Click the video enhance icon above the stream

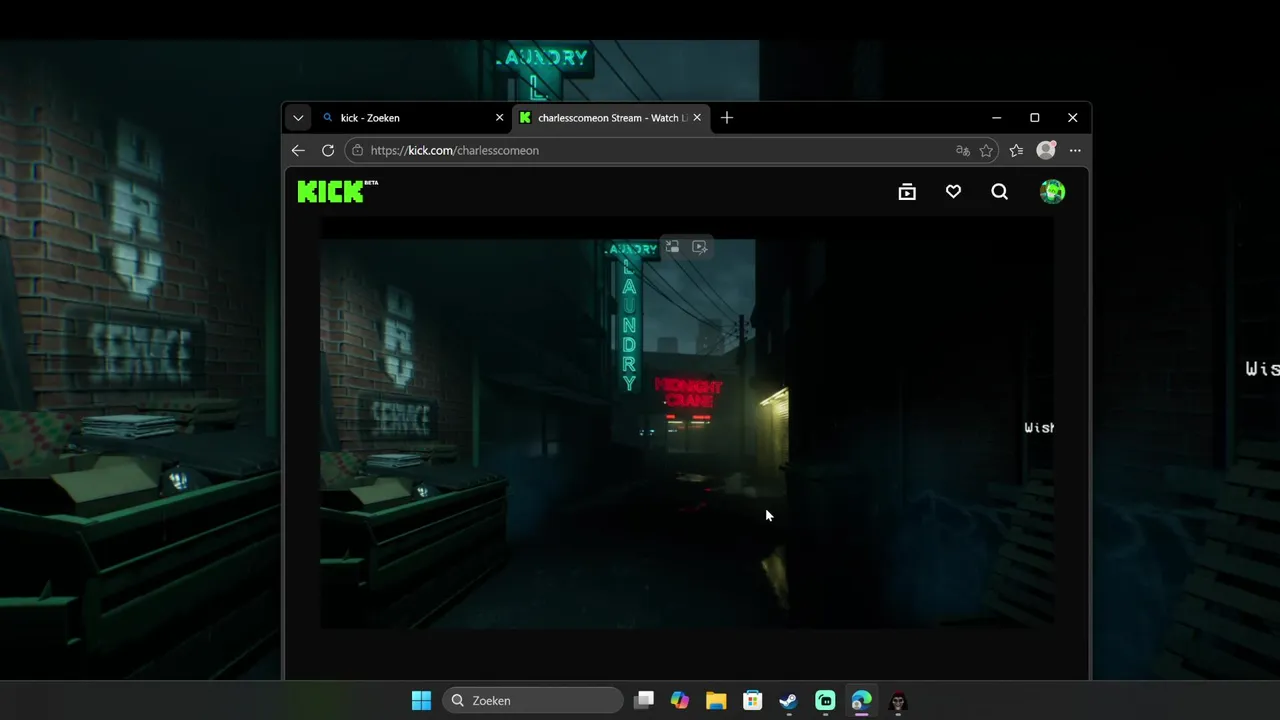pos(700,247)
